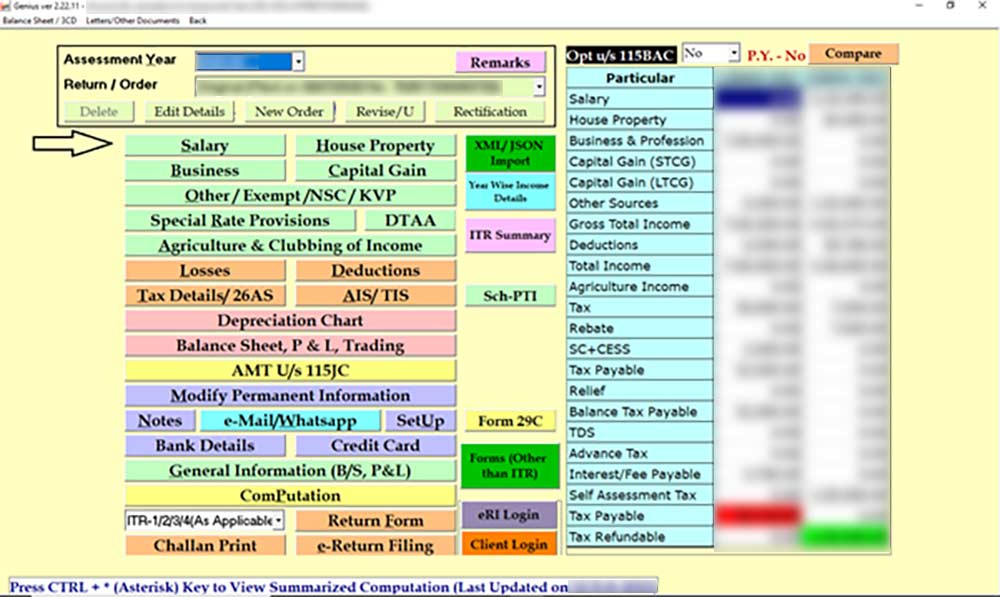Click the House Property button
The height and width of the screenshot is (597, 1000).
pyautogui.click(x=375, y=146)
